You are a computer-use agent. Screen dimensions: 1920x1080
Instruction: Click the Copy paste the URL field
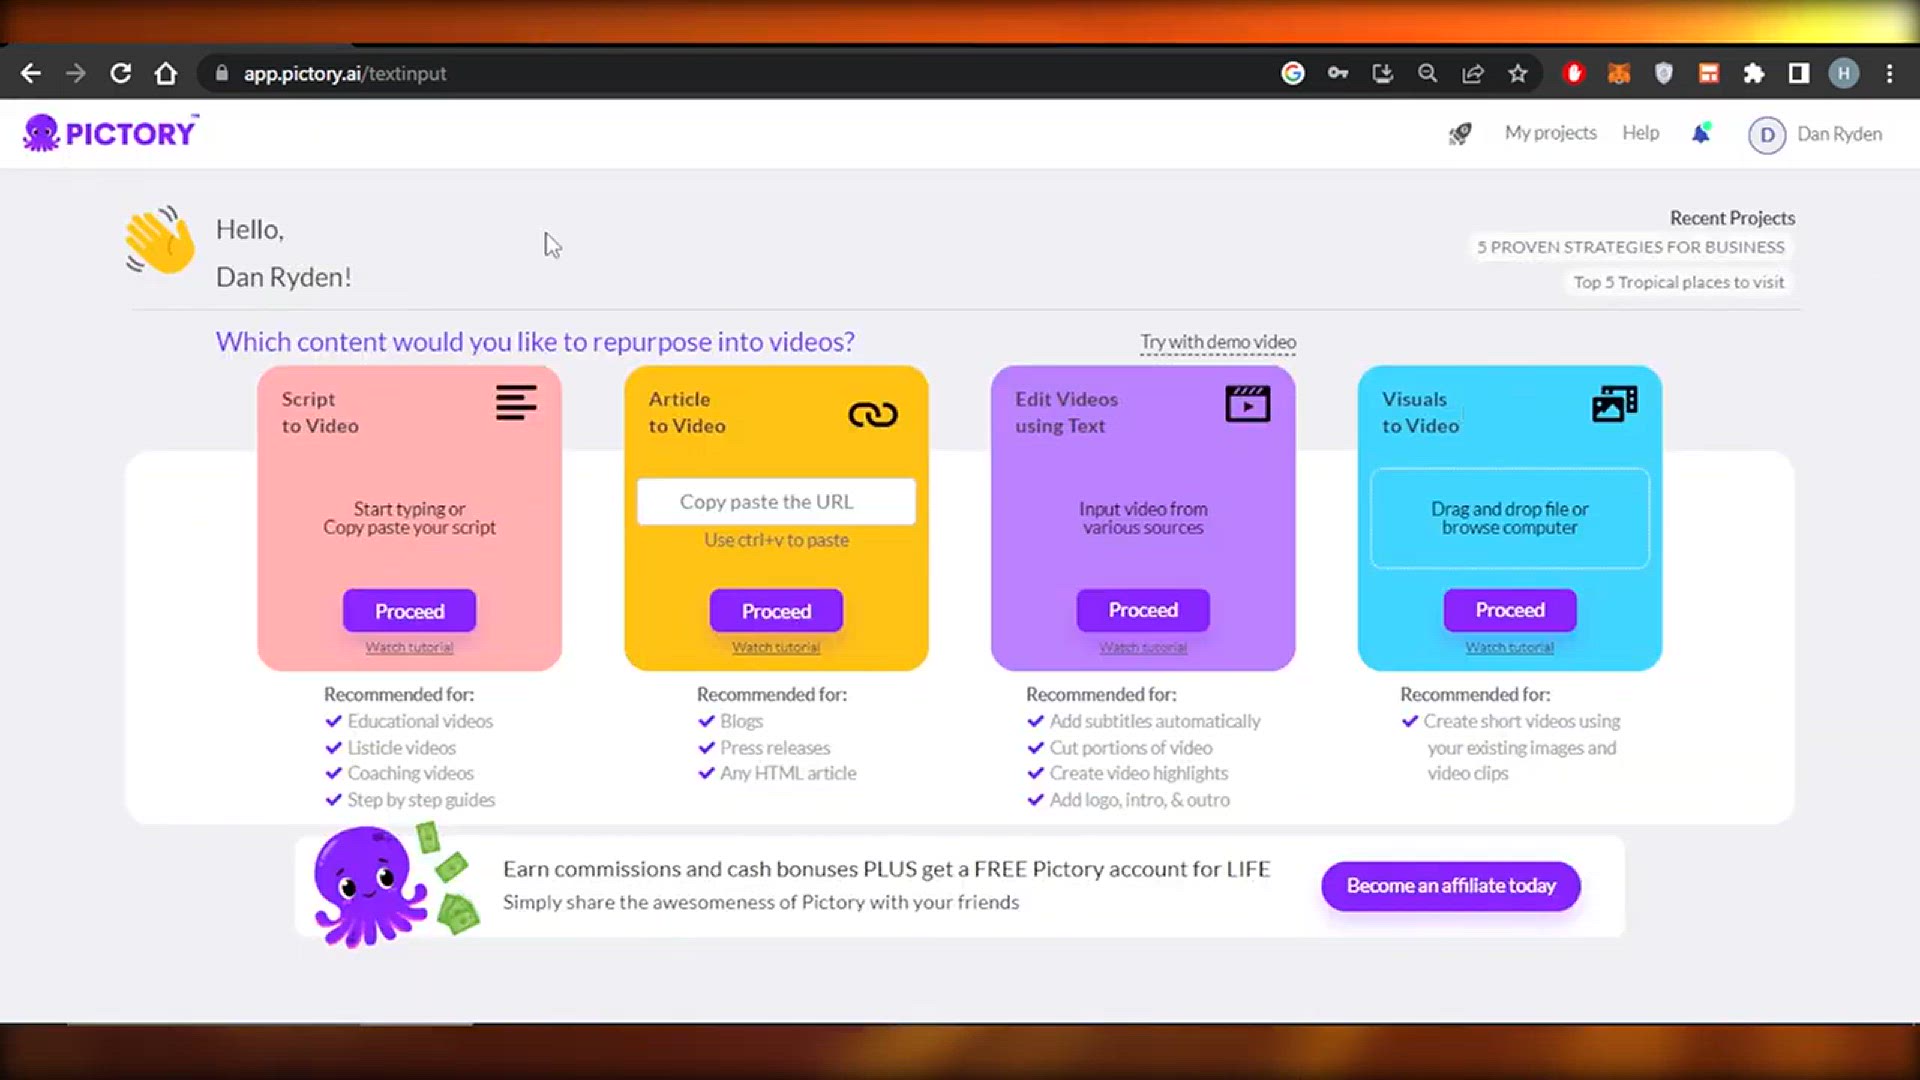click(776, 502)
